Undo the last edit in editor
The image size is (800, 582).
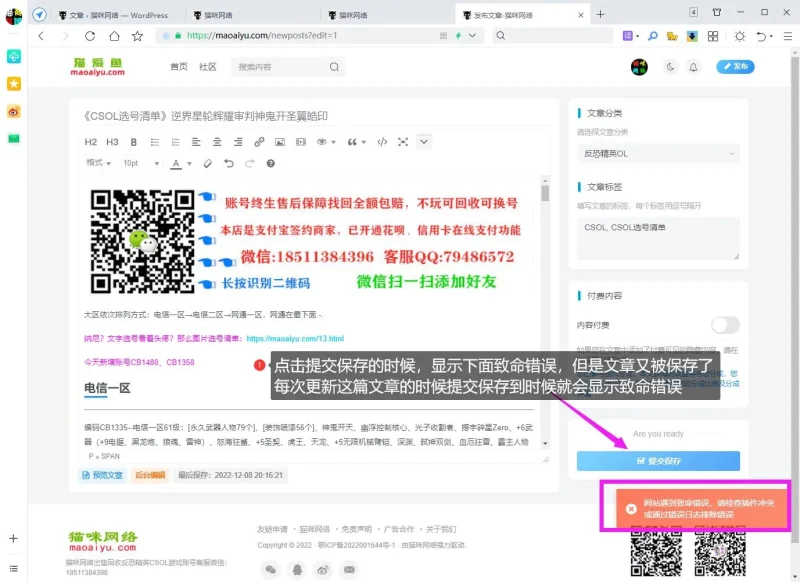click(x=229, y=164)
